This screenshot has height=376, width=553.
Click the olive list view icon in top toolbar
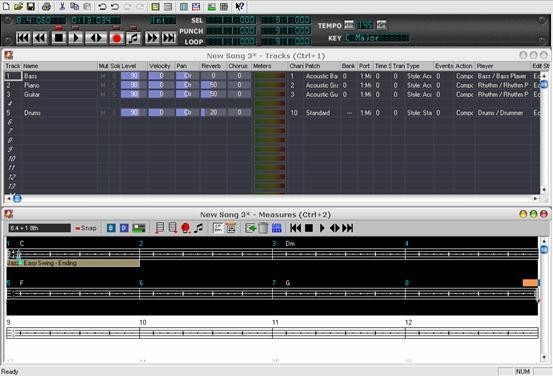155,6
